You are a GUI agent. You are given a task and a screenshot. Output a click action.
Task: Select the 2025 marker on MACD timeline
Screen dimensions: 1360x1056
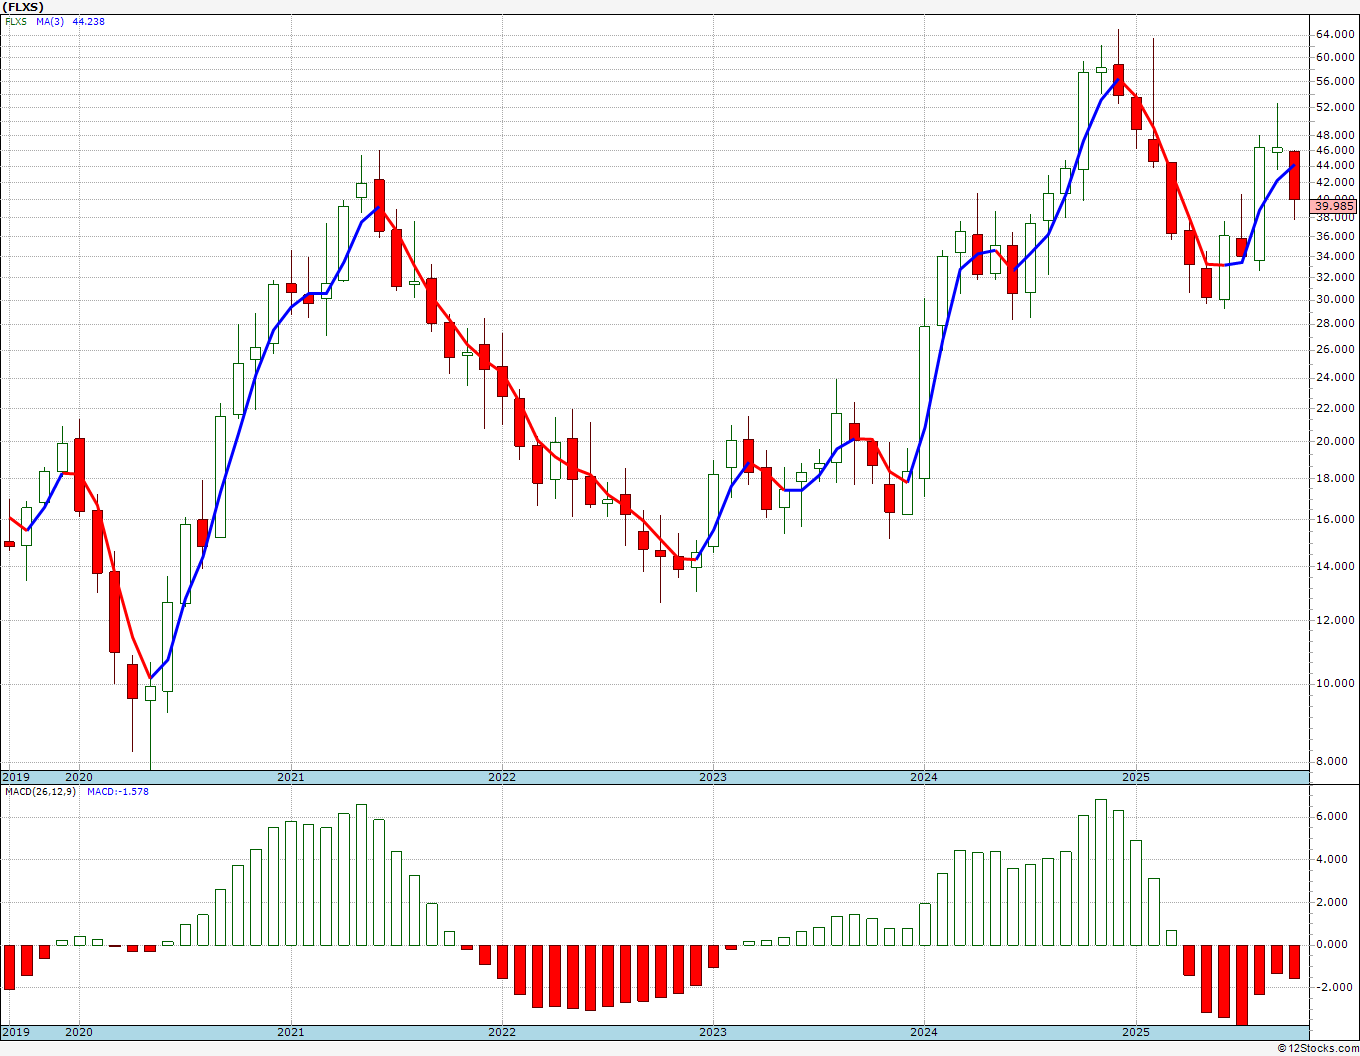[1135, 1032]
